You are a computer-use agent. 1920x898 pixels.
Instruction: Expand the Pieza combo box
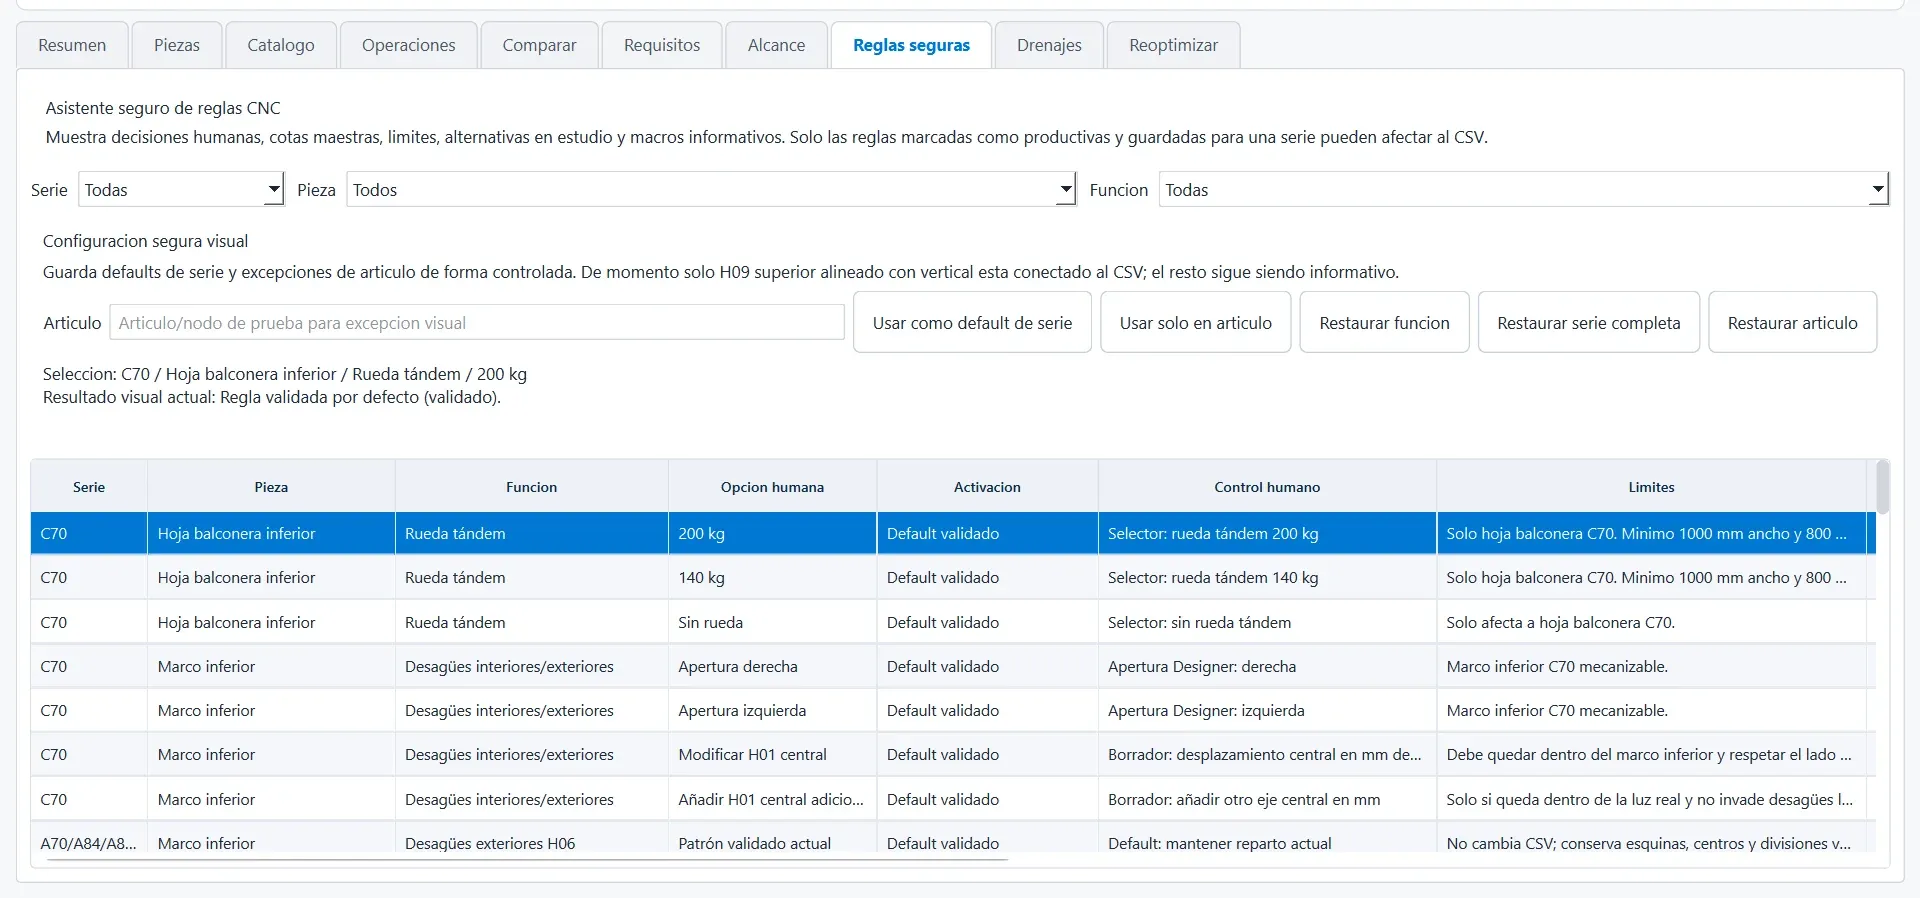point(711,189)
